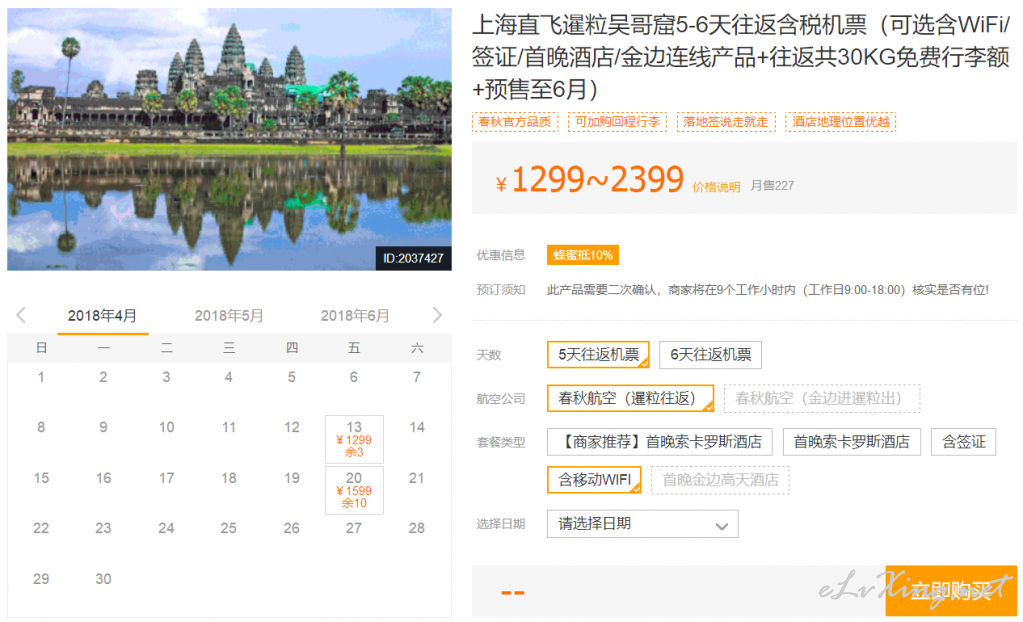Open the 价格说明 price explanation link

click(x=716, y=187)
